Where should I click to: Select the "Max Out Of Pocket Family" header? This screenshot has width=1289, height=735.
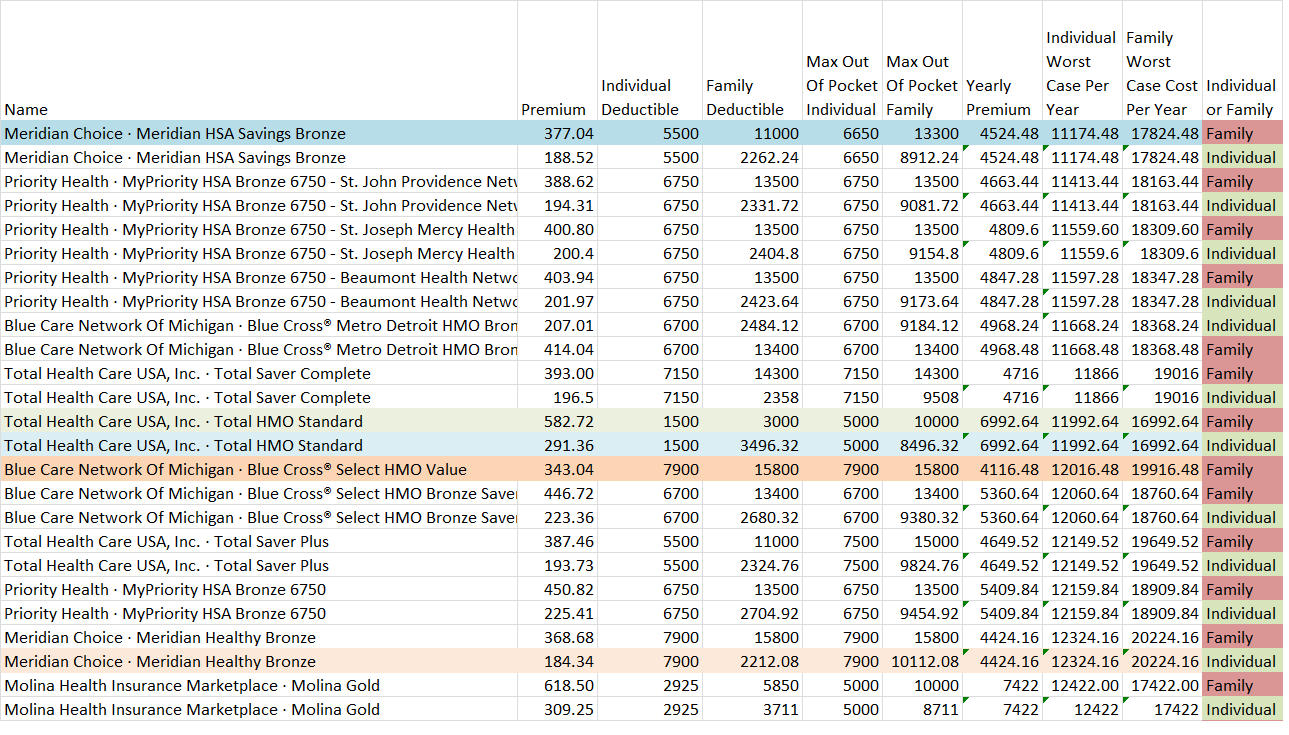tap(922, 61)
